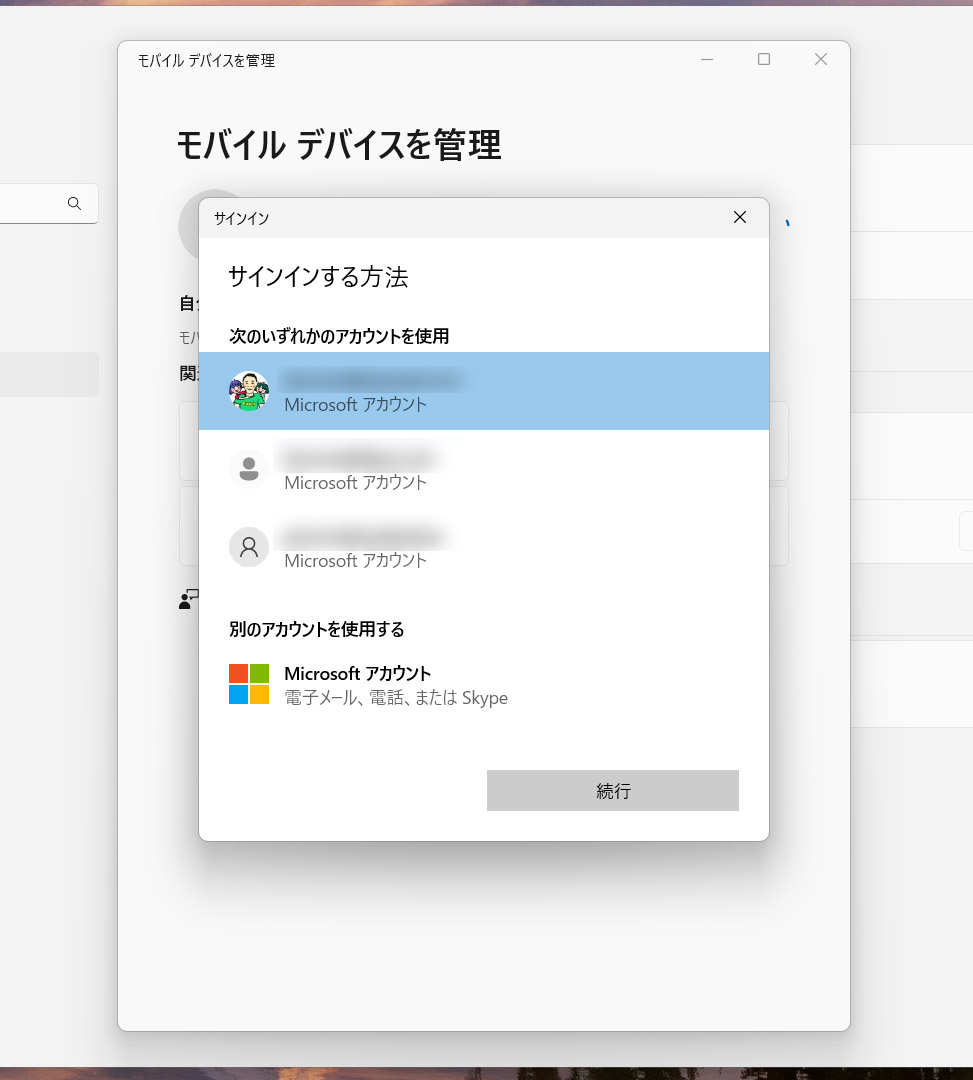Maximize the モバイル デバイスを管理 window
The image size is (973, 1080).
(x=764, y=60)
